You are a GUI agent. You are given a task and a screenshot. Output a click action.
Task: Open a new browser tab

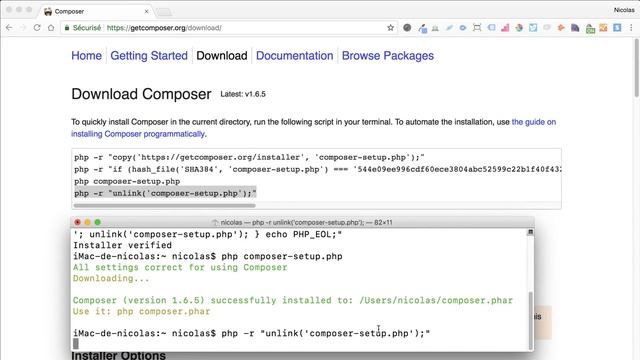tap(164, 12)
